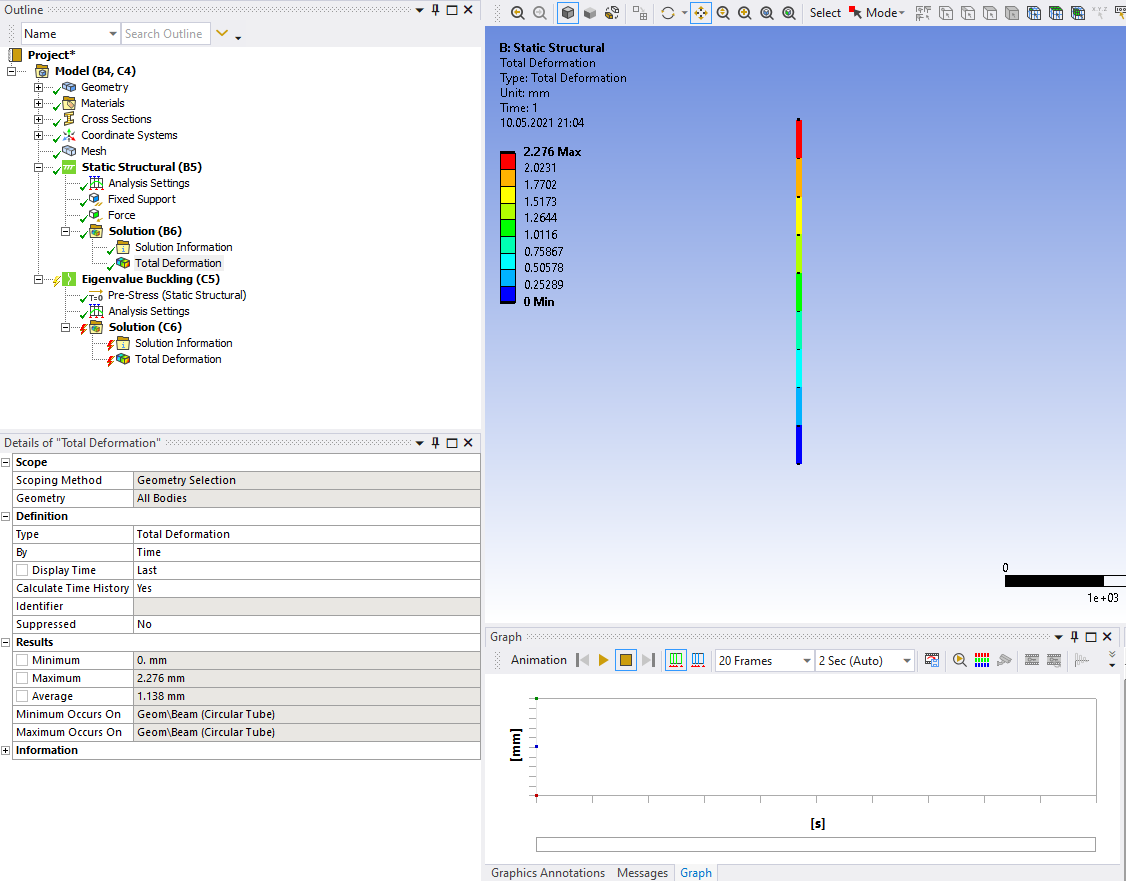The width and height of the screenshot is (1126, 881).
Task: Open the Graphics Annotations tab
Action: point(547,873)
